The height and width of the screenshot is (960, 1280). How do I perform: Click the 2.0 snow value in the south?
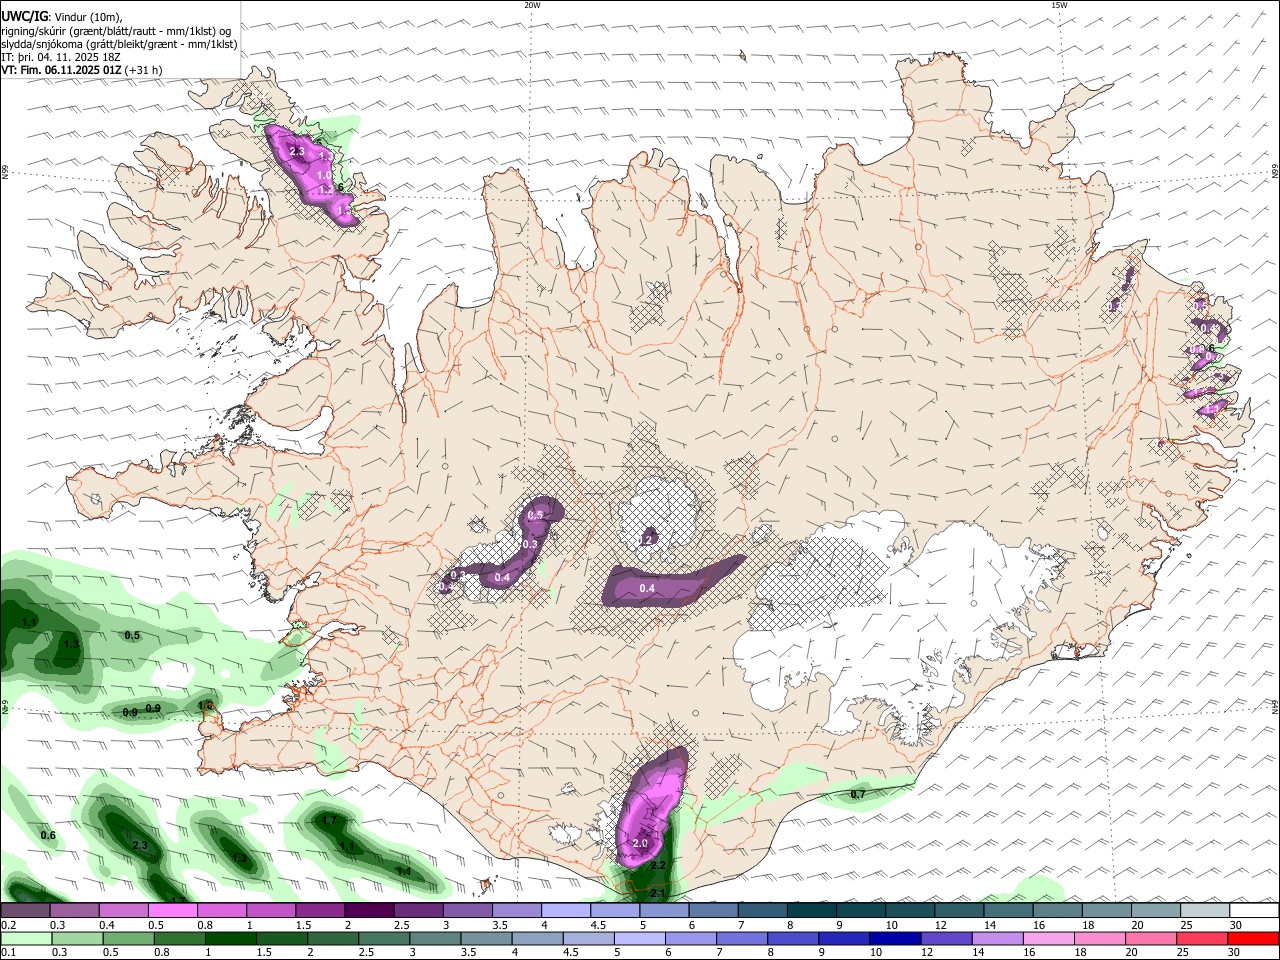(640, 844)
